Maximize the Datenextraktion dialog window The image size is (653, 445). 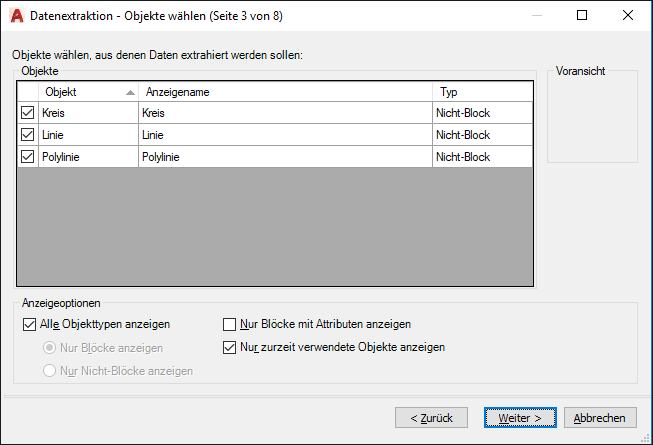click(x=582, y=16)
